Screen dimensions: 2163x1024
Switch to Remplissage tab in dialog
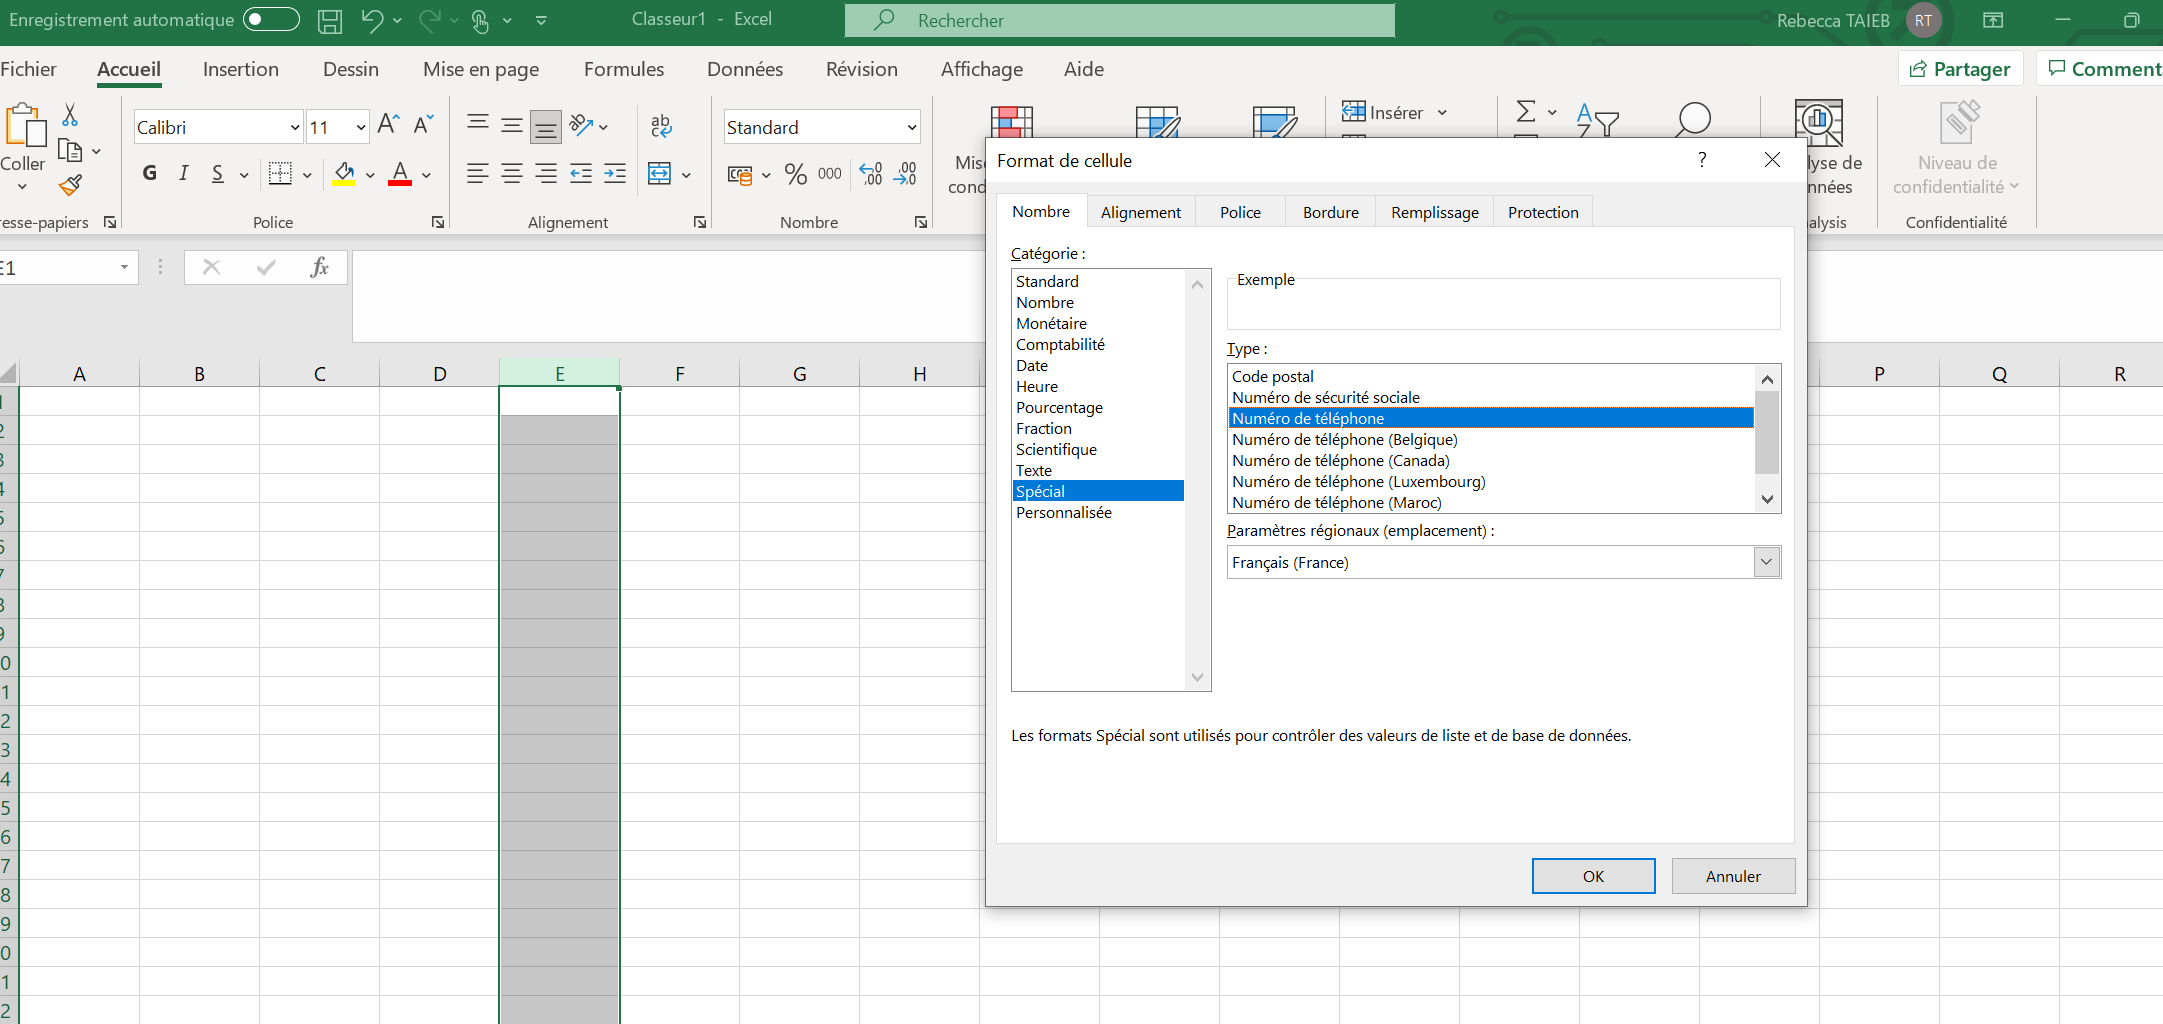1435,212
